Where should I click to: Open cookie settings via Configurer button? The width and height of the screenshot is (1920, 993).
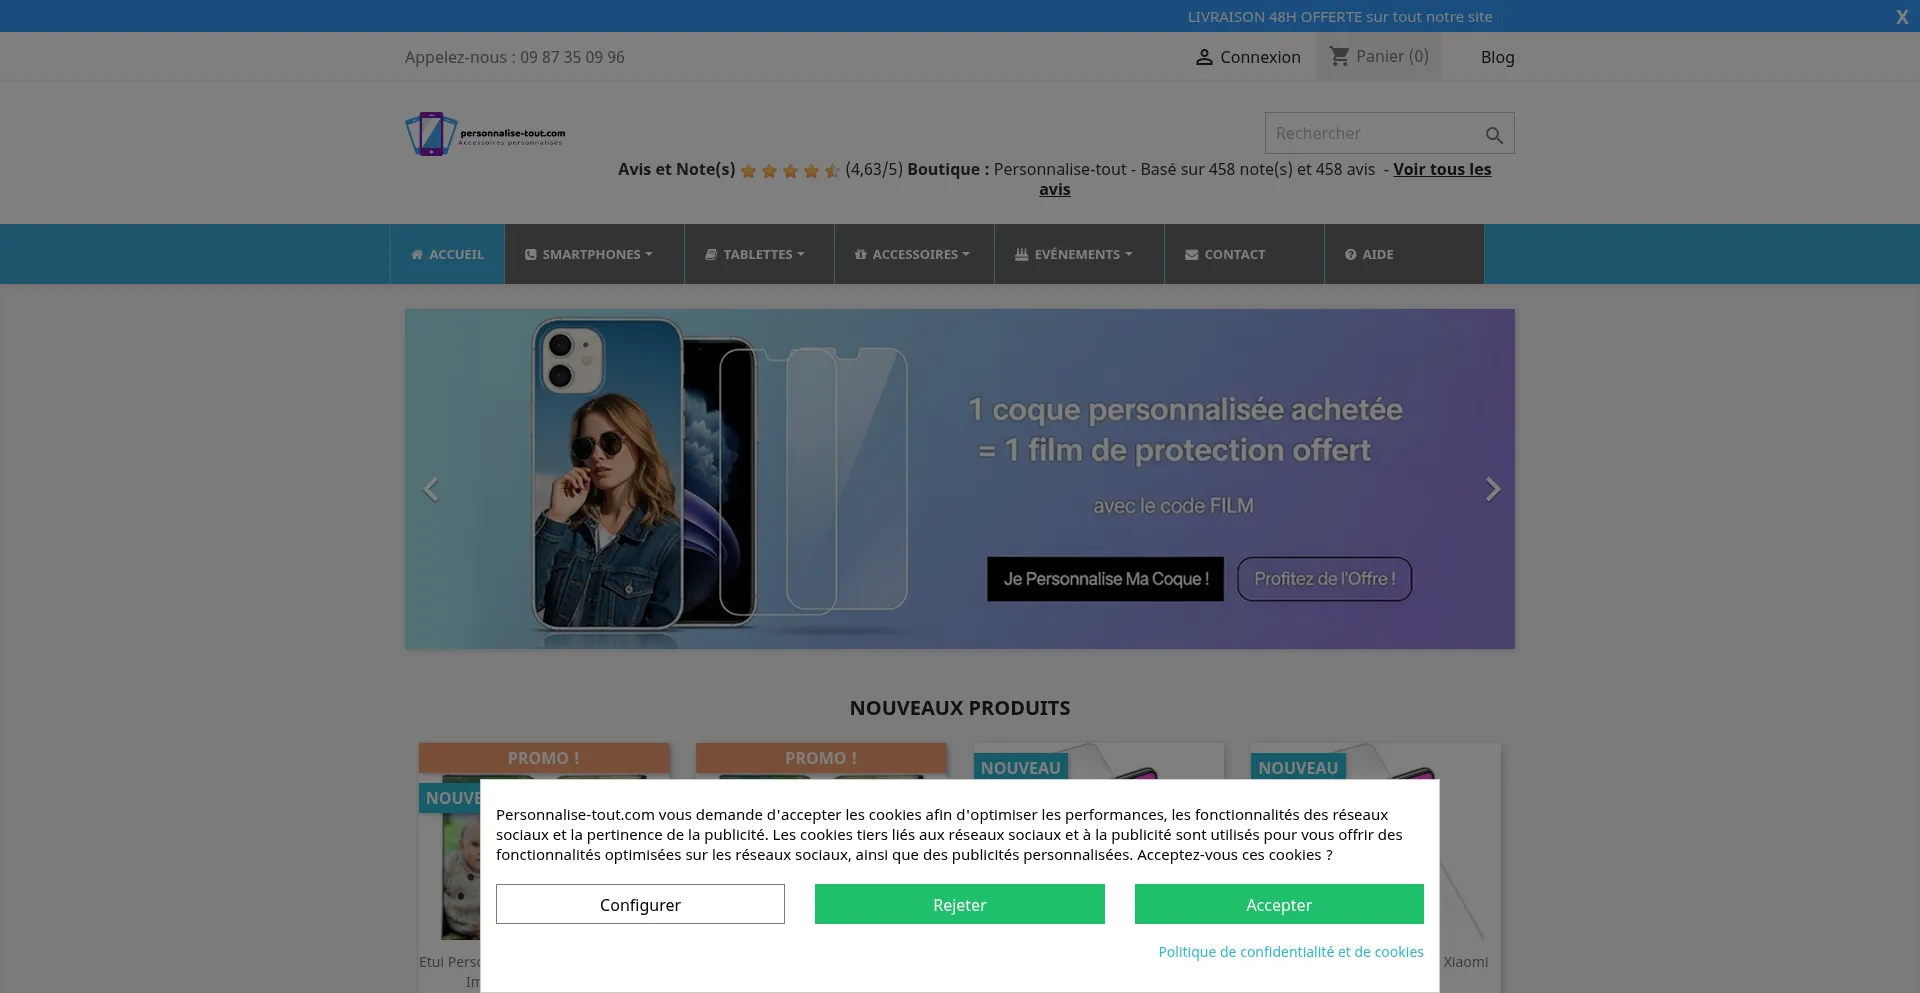(640, 904)
